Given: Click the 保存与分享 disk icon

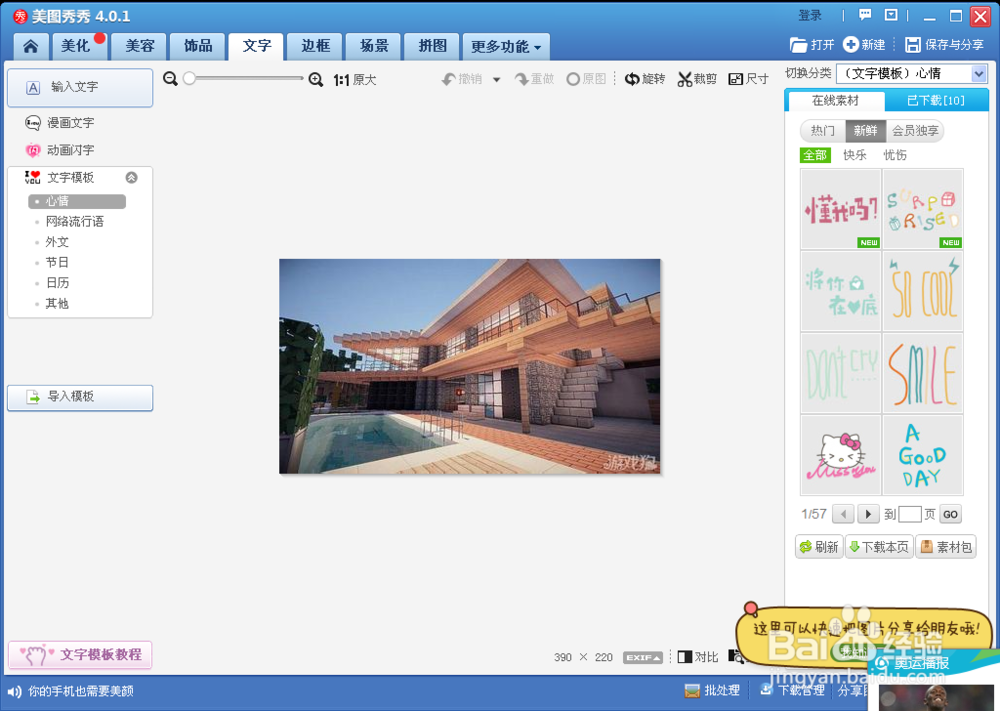Looking at the screenshot, I should (x=913, y=45).
